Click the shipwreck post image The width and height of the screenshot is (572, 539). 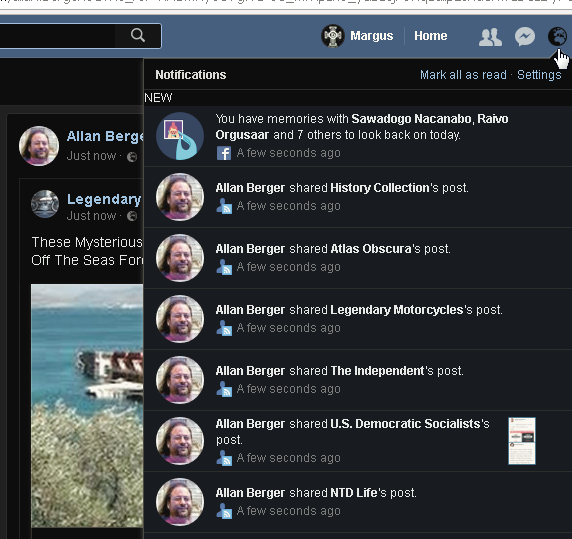pos(87,406)
